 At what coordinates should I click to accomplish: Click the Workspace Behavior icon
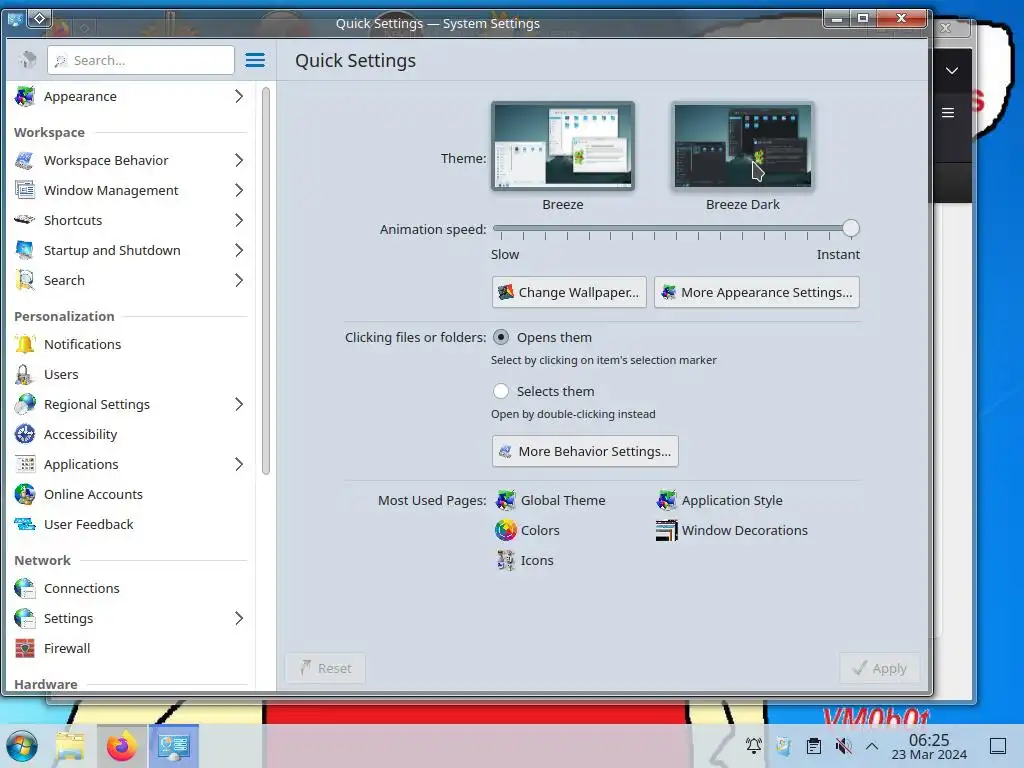click(25, 160)
